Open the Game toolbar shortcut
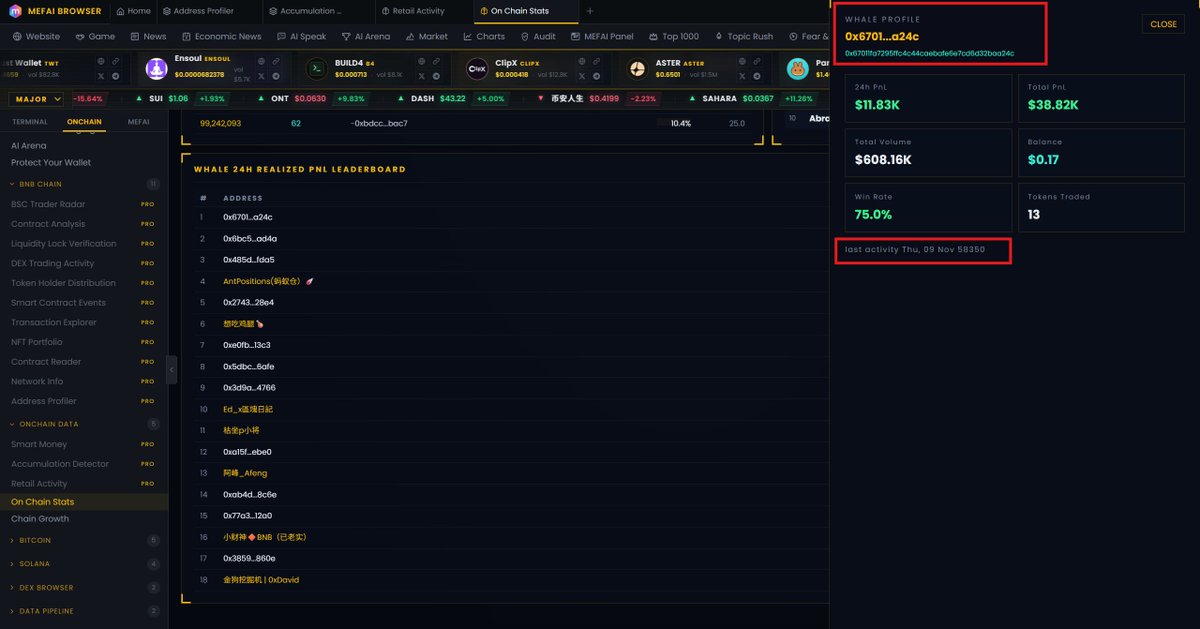This screenshot has width=1200, height=629. point(95,36)
